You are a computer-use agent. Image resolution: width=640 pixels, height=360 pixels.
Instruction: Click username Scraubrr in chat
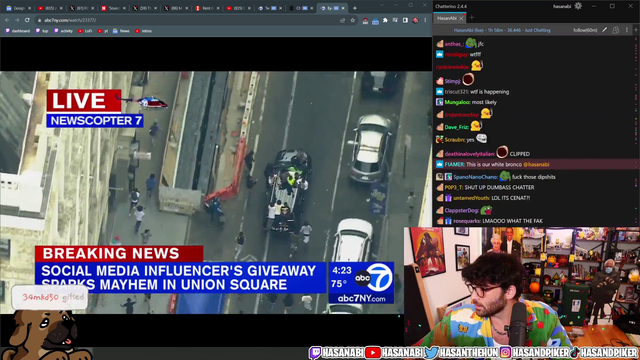[x=455, y=140]
